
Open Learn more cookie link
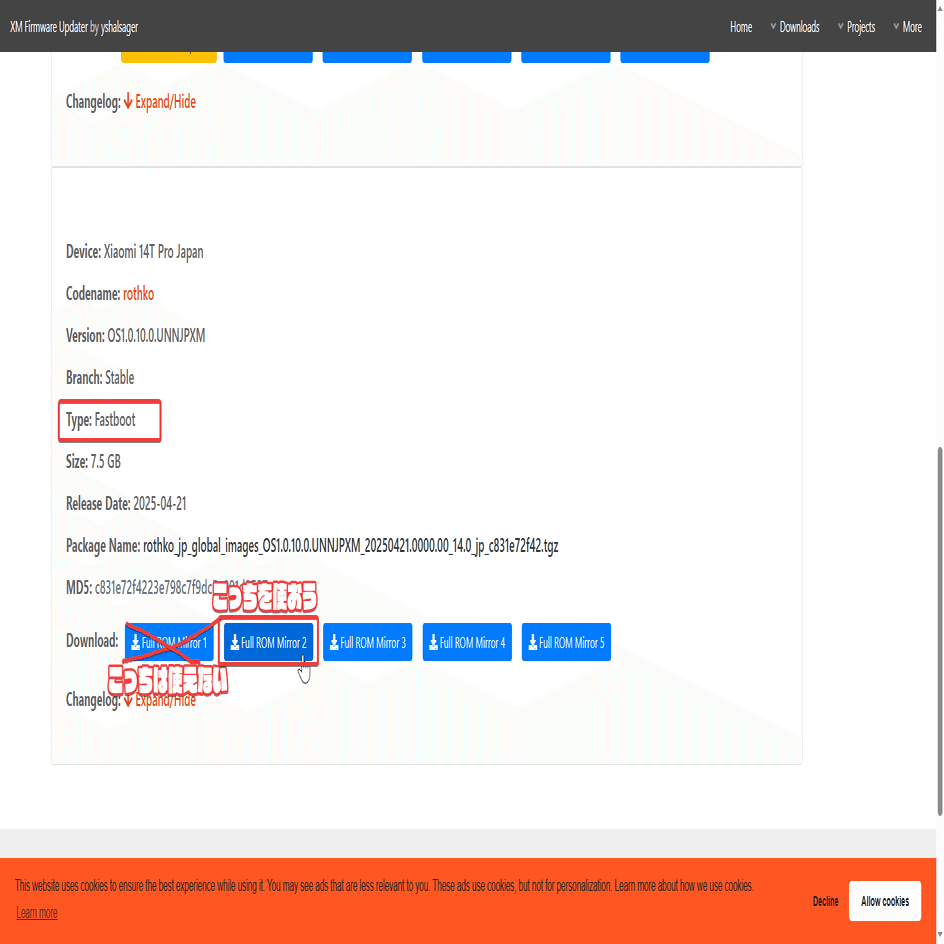tap(37, 913)
